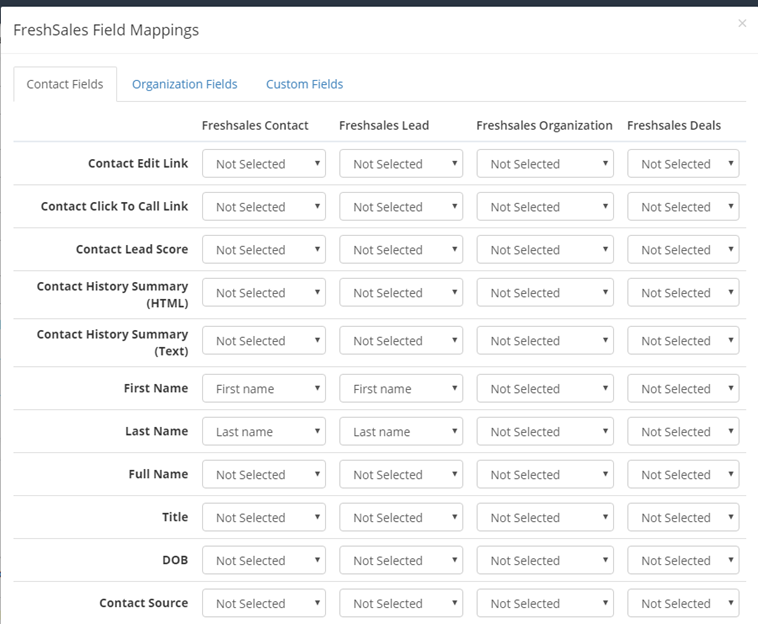The height and width of the screenshot is (624, 758).
Task: Open Freshsales Deals dropdown for DOB row
Action: point(684,560)
